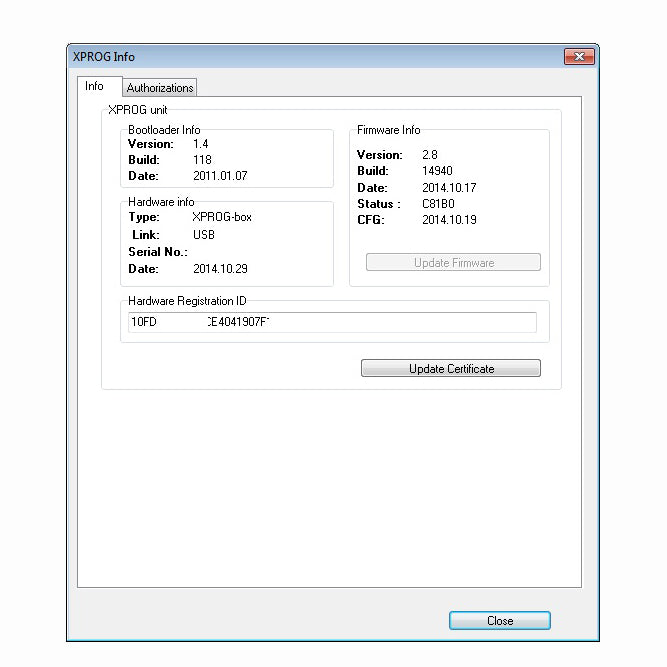Click the Serial No. label
Screen dimensions: 667x667
pos(157,252)
